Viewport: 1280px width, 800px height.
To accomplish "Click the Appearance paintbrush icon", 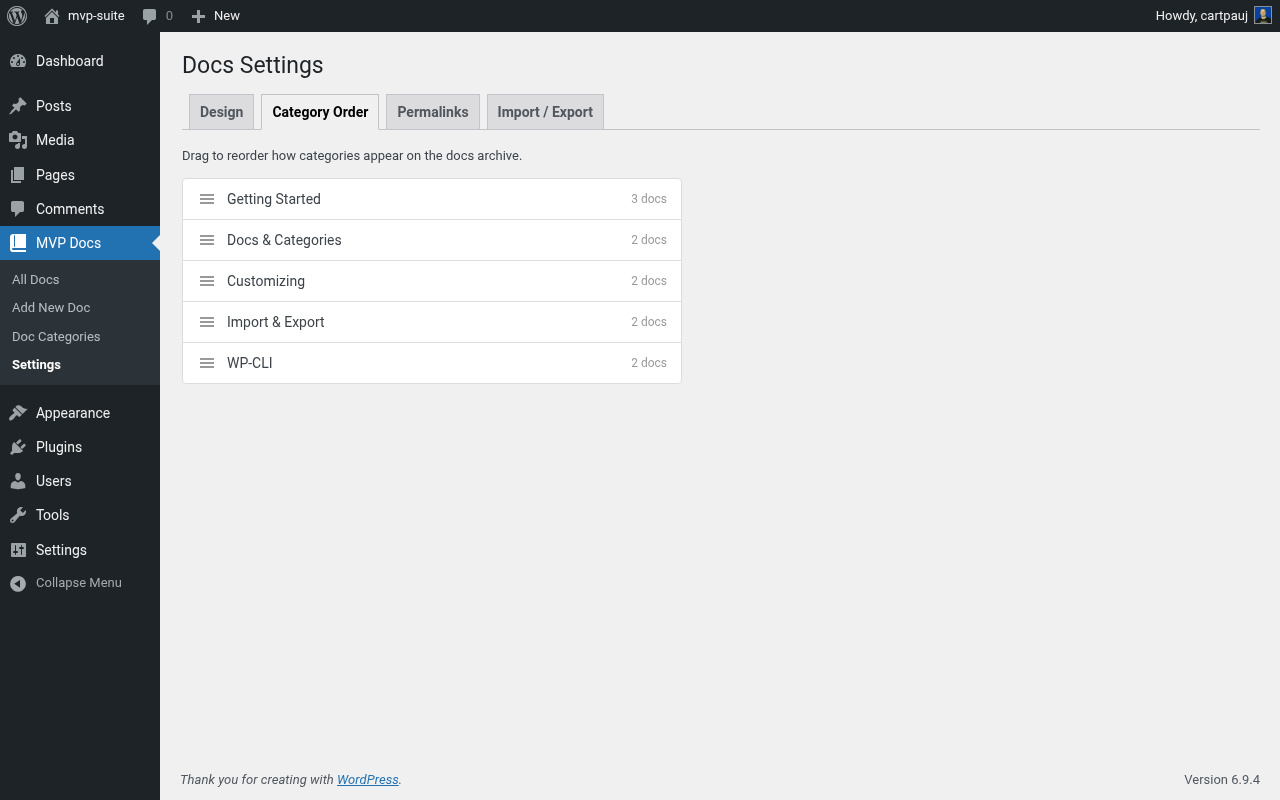I will pos(20,412).
